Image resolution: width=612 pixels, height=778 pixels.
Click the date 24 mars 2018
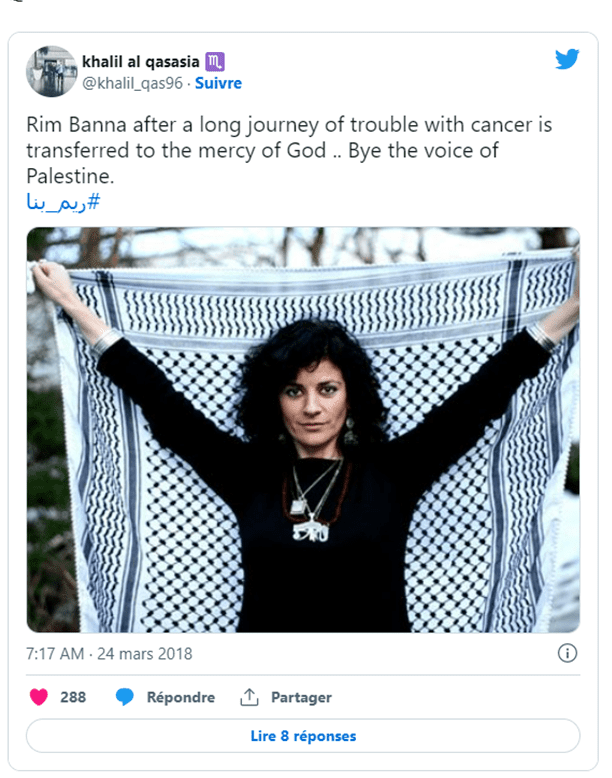(144, 653)
